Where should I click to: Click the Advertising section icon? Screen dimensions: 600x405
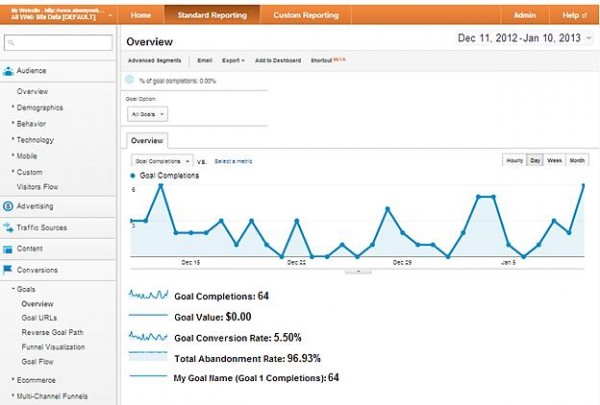click(9, 206)
